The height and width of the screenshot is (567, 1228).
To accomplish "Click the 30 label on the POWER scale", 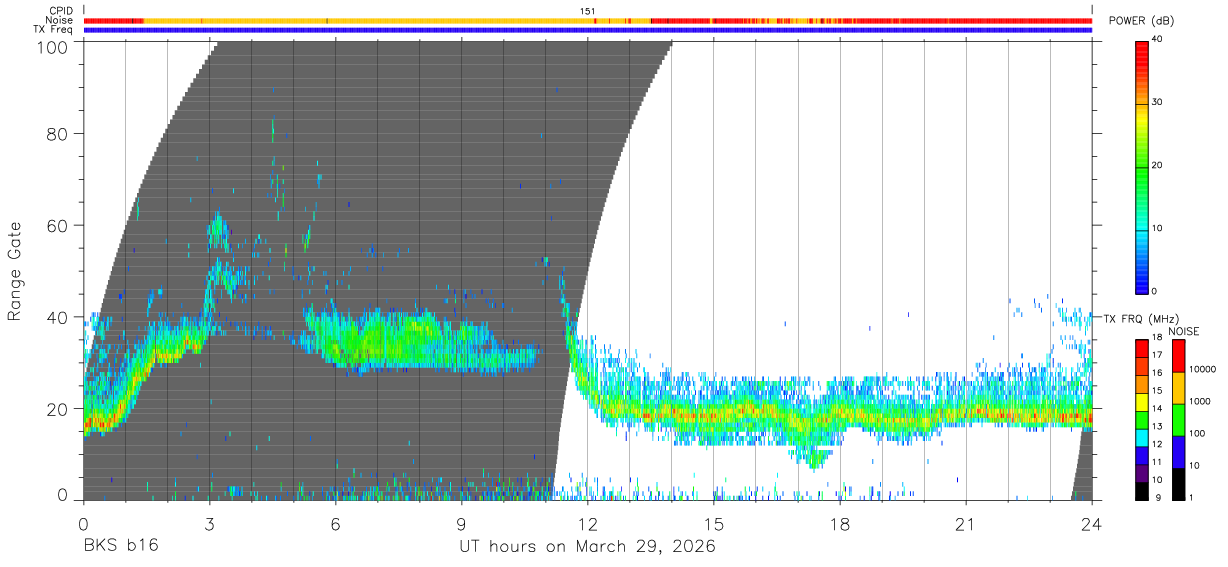I will click(1157, 103).
